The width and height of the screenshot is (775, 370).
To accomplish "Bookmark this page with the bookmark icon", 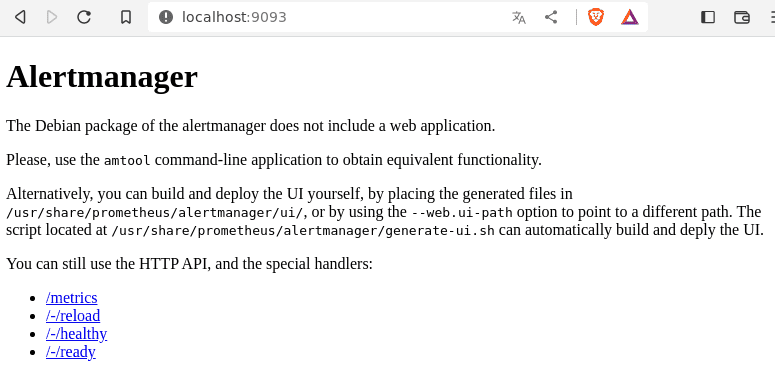I will pyautogui.click(x=126, y=17).
